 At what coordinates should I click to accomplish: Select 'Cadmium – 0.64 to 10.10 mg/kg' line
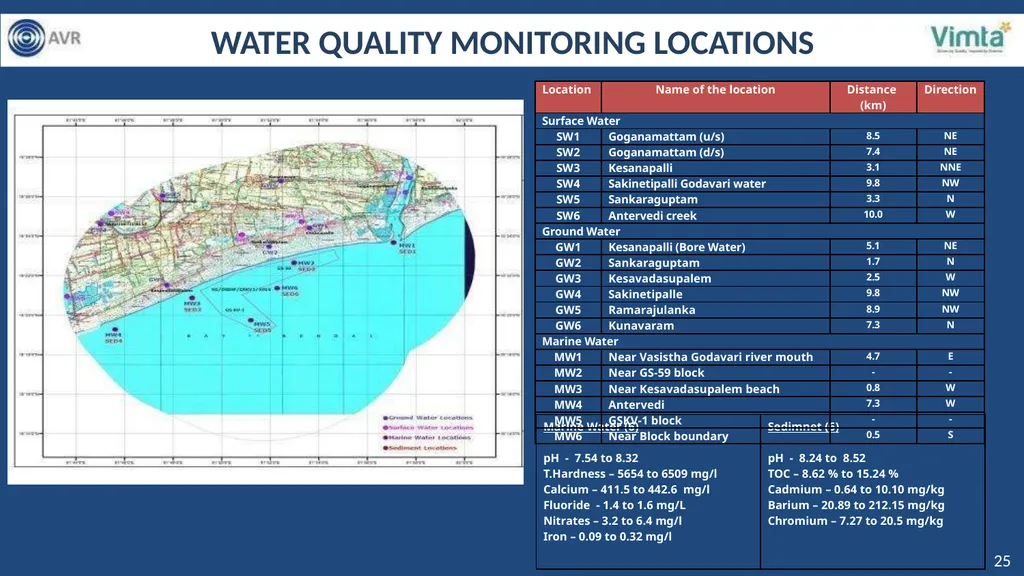tap(856, 489)
